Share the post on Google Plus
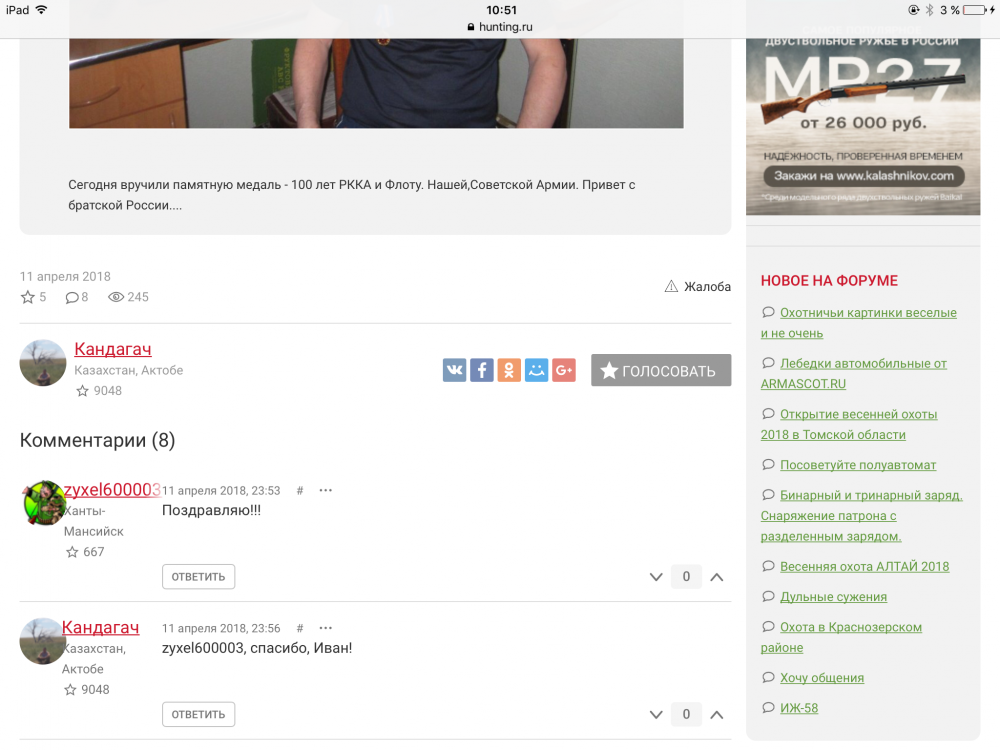 point(564,370)
